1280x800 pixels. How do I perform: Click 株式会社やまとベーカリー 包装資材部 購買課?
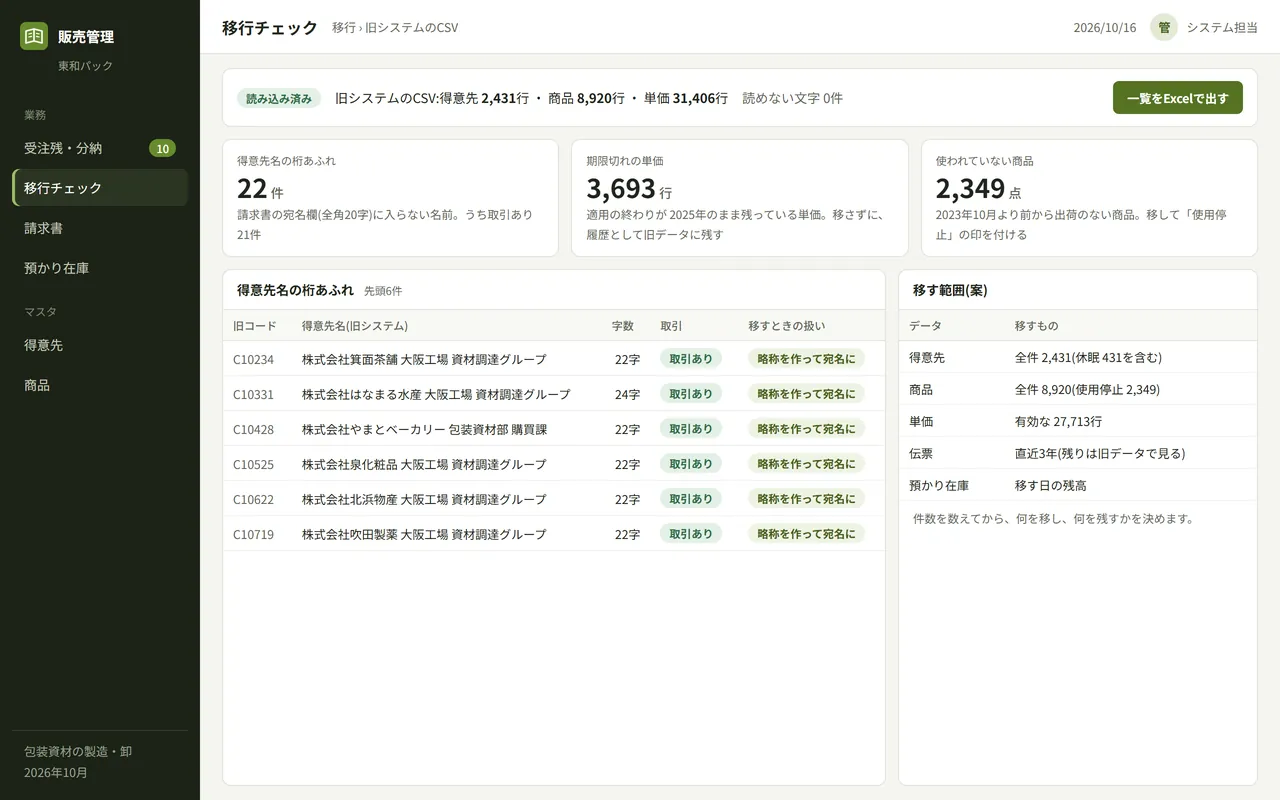point(425,429)
